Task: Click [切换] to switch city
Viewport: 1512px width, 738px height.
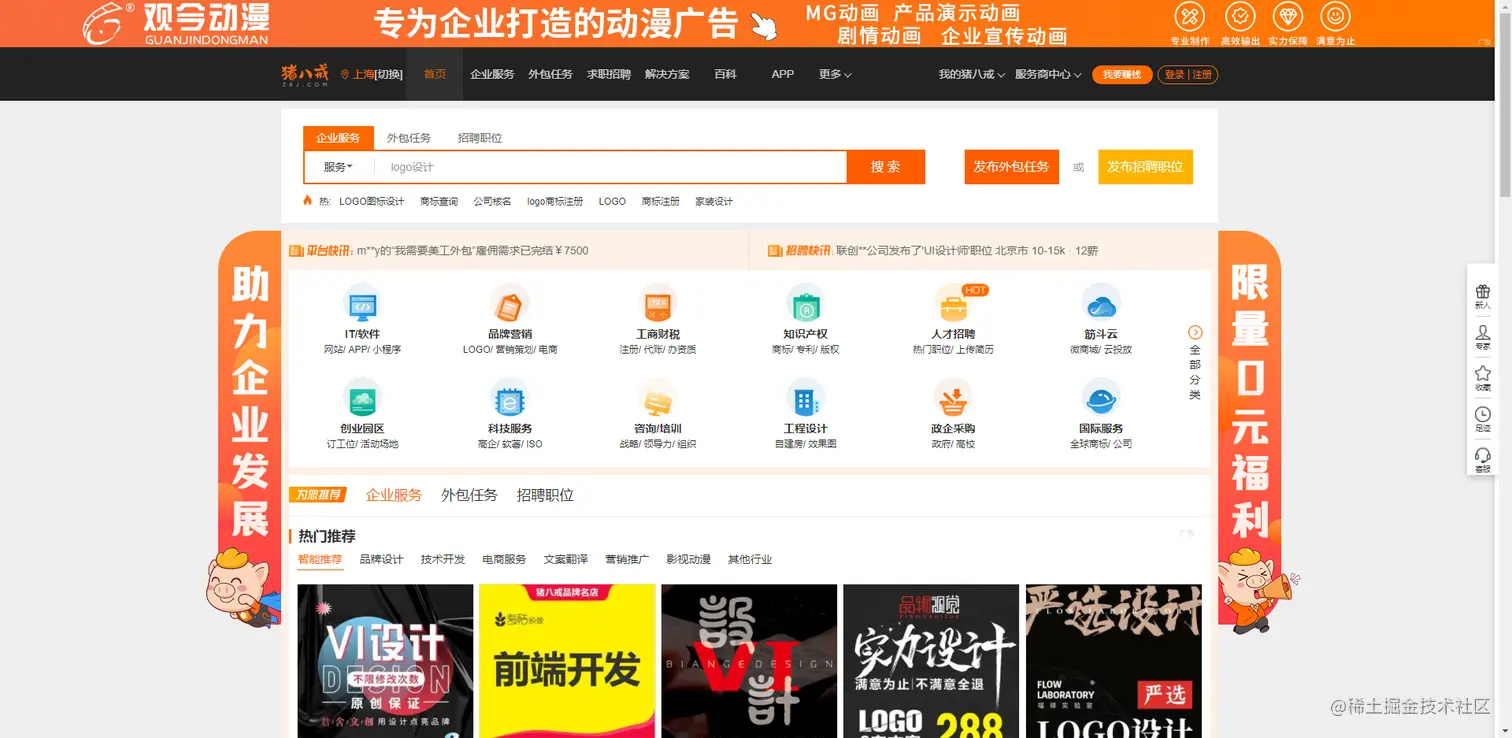Action: click(x=389, y=75)
